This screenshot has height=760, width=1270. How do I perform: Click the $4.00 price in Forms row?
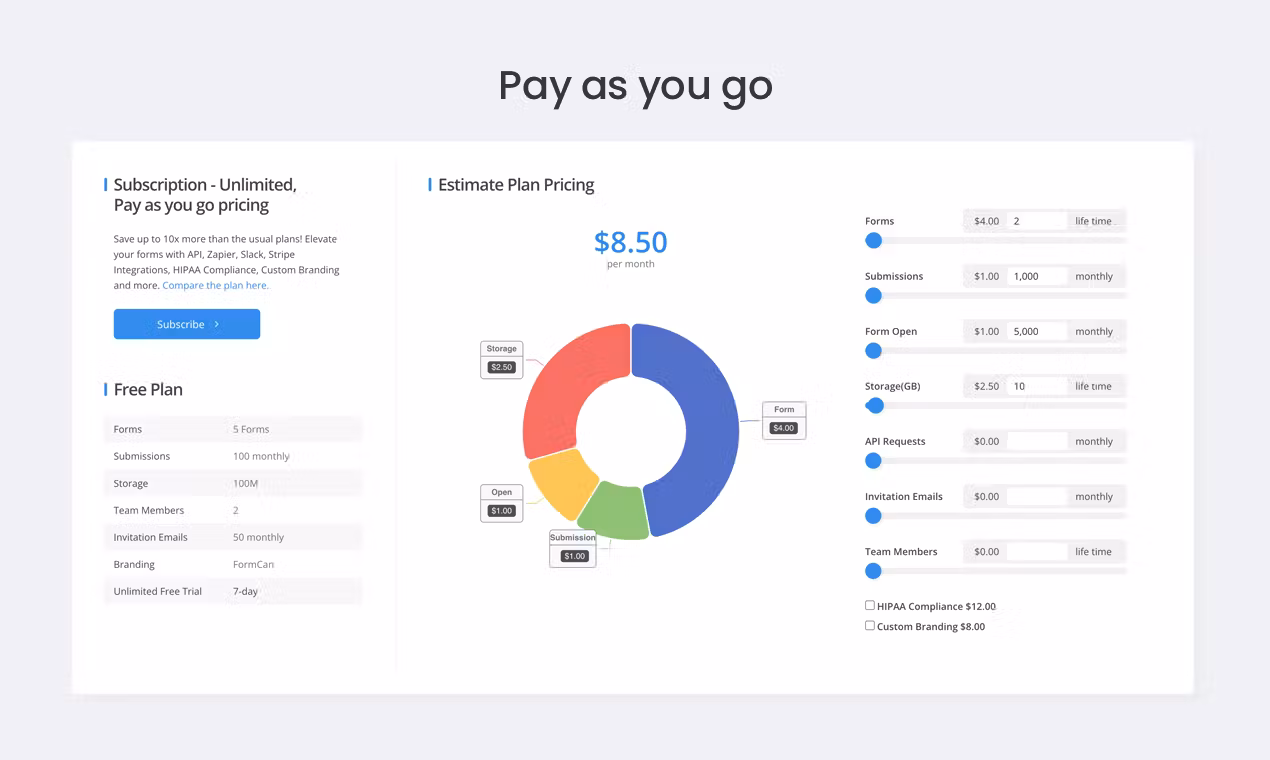pos(986,221)
